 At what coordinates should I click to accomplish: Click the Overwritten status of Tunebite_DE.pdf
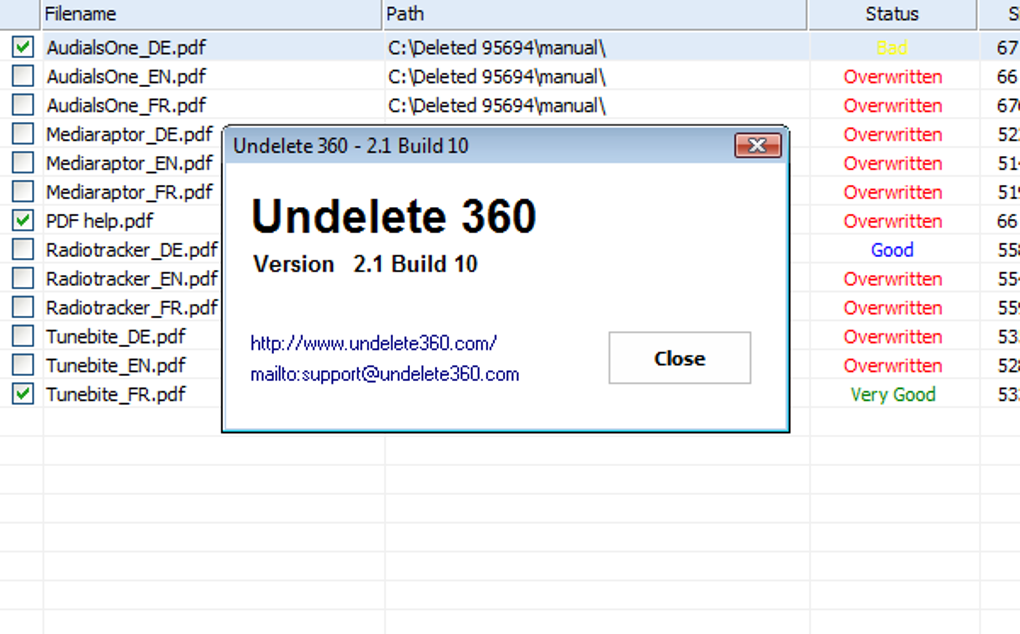pyautogui.click(x=892, y=337)
